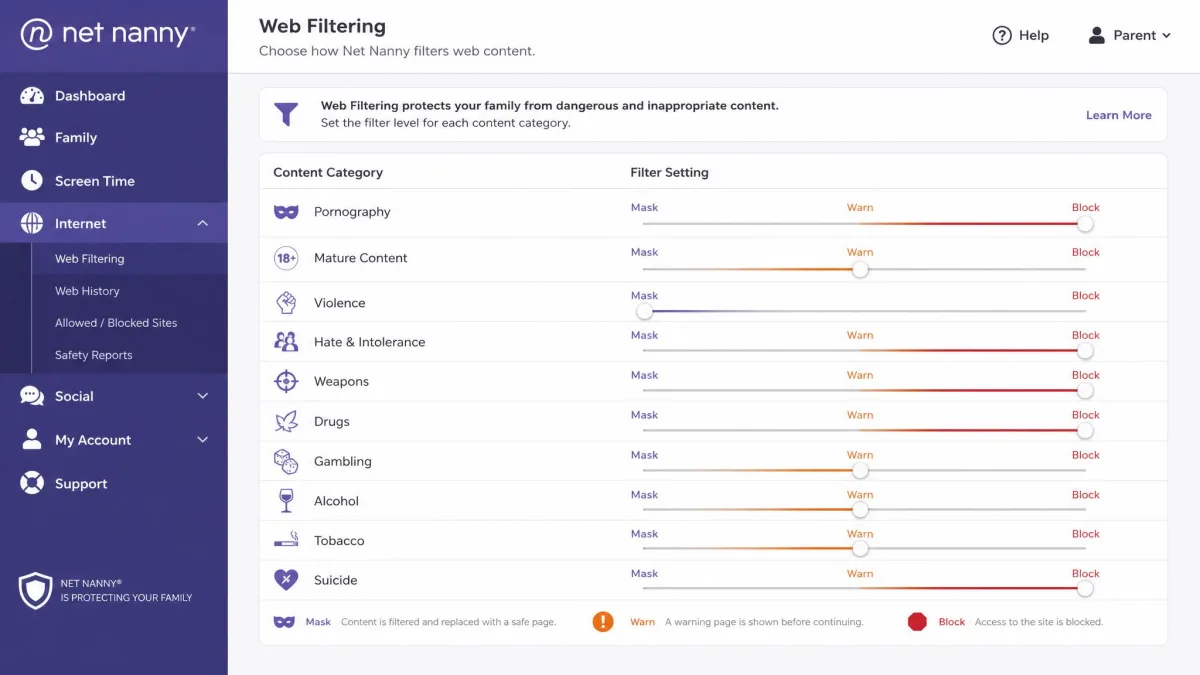Click the Support lifebuoy icon
The width and height of the screenshot is (1200, 675).
pos(32,483)
